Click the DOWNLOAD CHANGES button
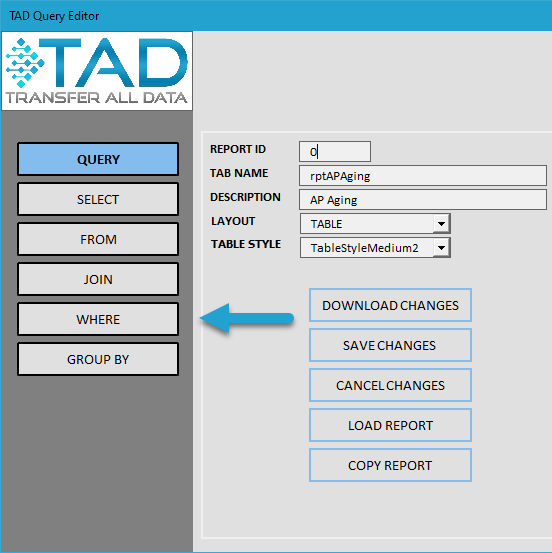 click(x=390, y=305)
